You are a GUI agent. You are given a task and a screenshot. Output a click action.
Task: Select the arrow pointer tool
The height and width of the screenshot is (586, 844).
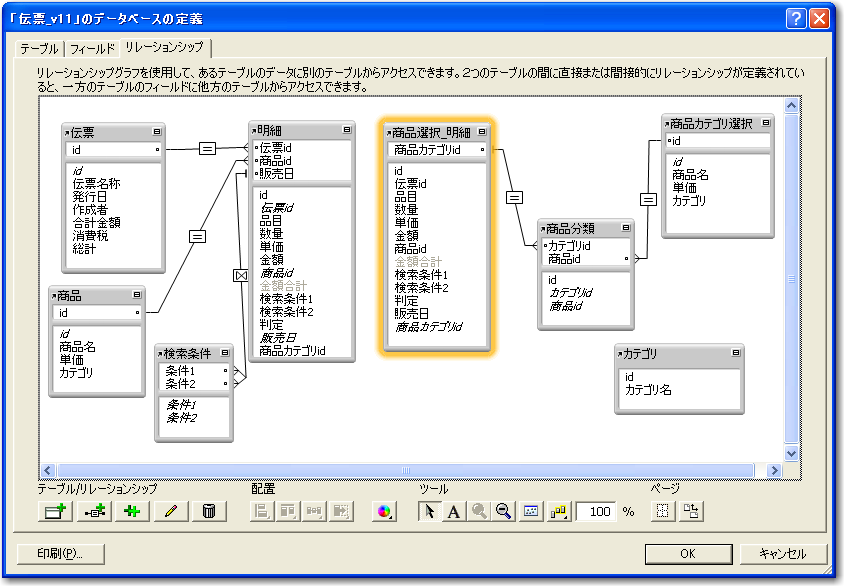pyautogui.click(x=429, y=511)
